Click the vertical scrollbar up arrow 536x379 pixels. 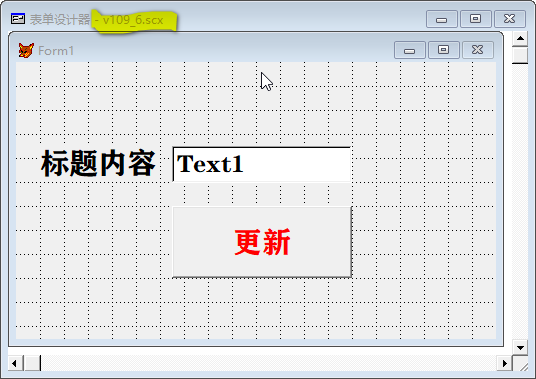click(520, 38)
